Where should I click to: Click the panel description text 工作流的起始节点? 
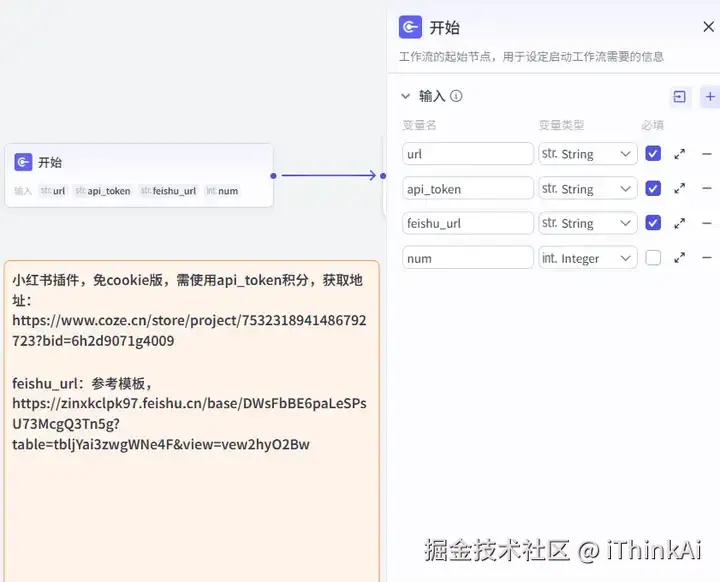(531, 57)
